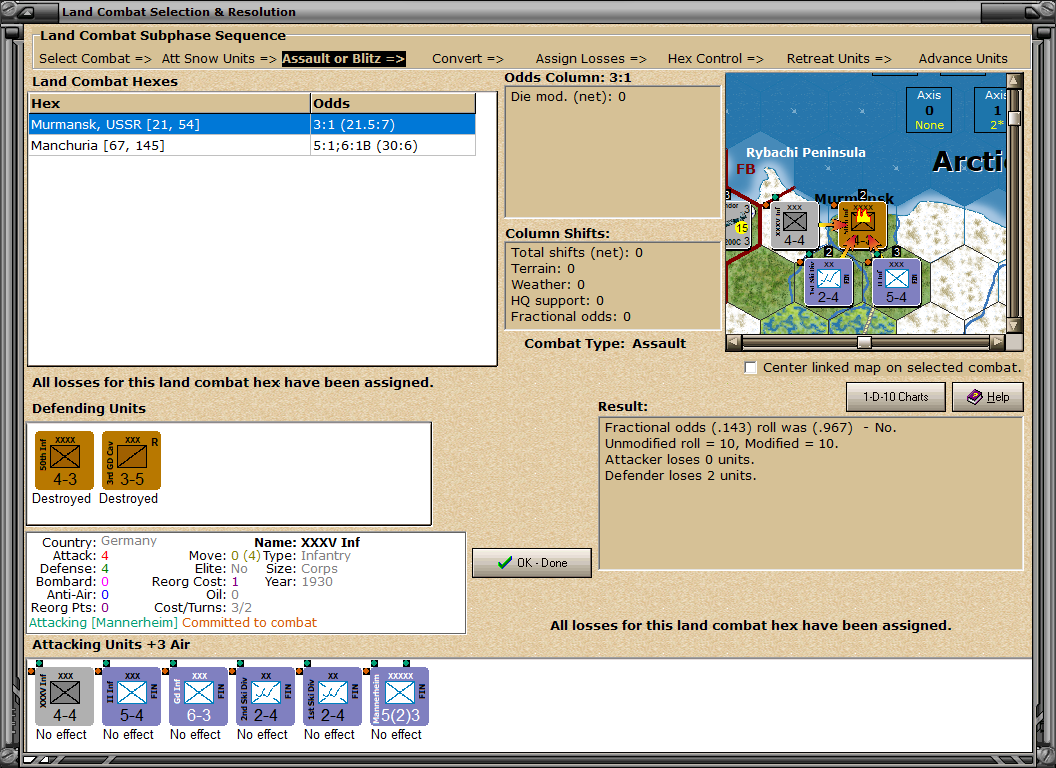Click 'Combat Type: Assault' label
Viewport: 1056px width, 768px height.
(x=605, y=344)
